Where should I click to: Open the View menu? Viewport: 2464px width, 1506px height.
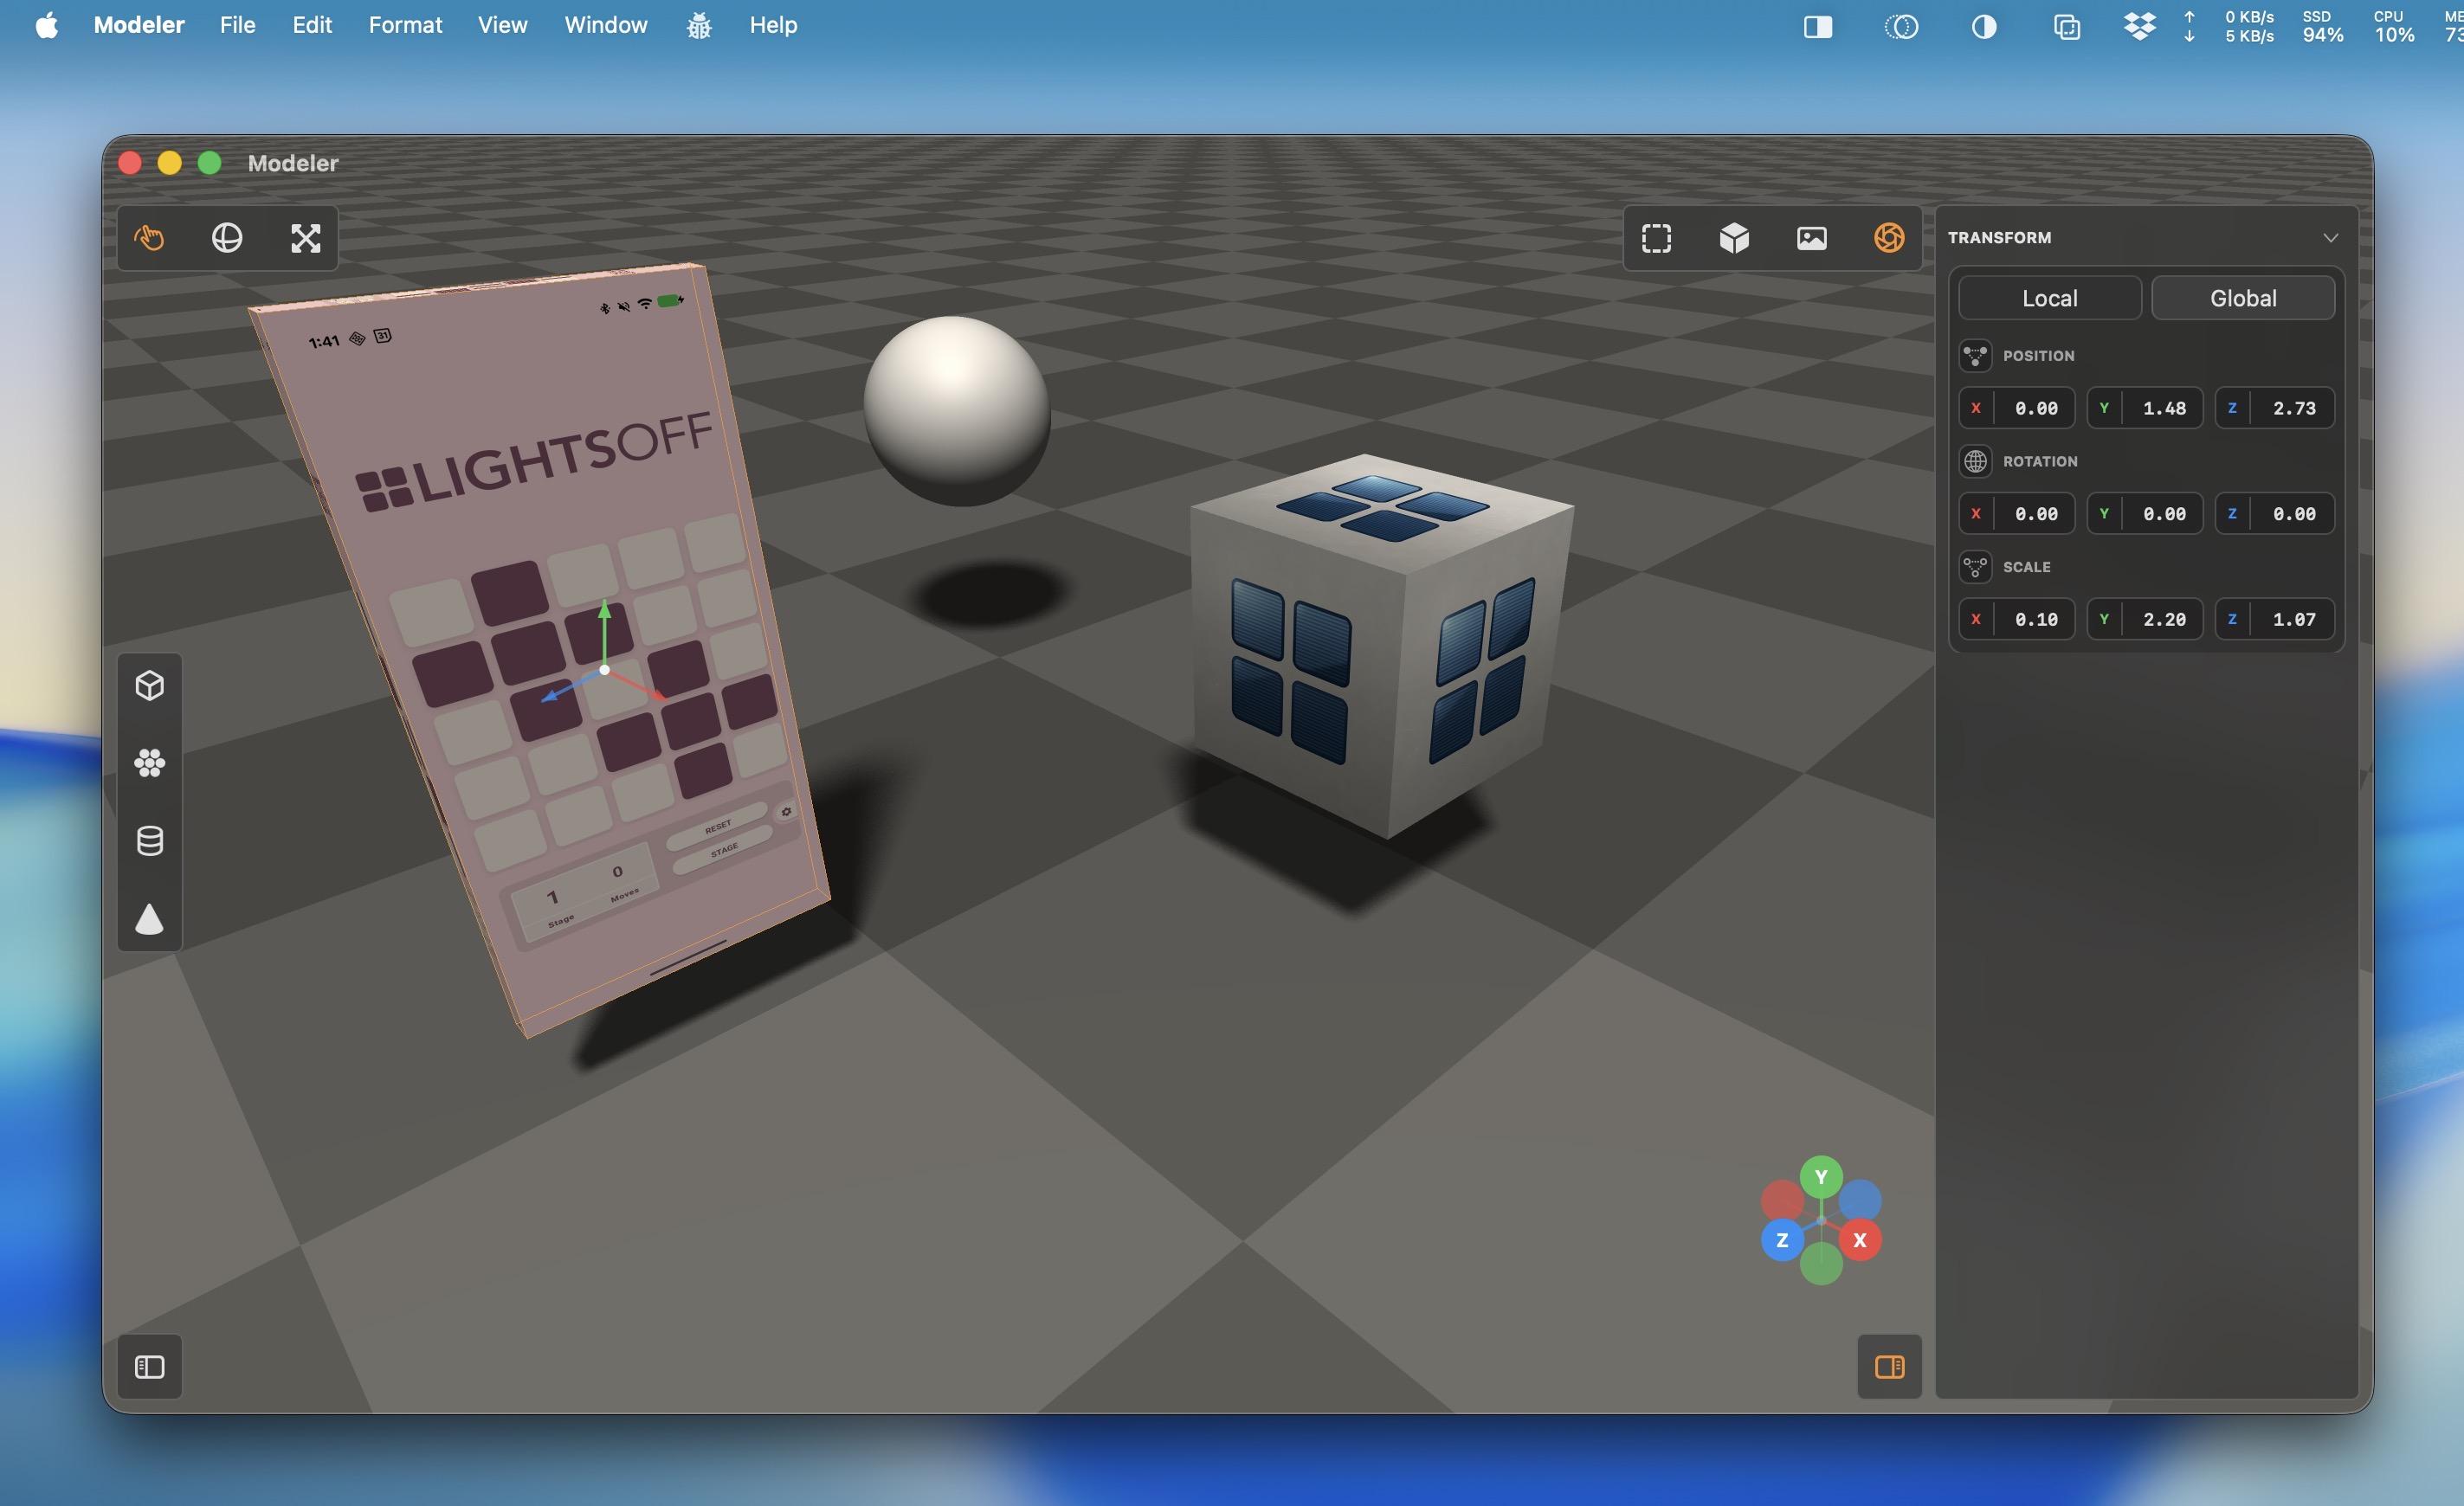pyautogui.click(x=502, y=25)
